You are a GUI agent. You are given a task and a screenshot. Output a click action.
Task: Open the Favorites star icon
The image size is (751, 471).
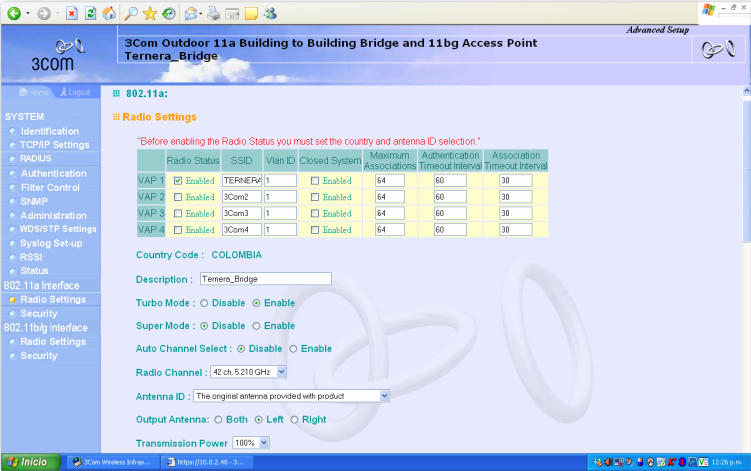[150, 12]
